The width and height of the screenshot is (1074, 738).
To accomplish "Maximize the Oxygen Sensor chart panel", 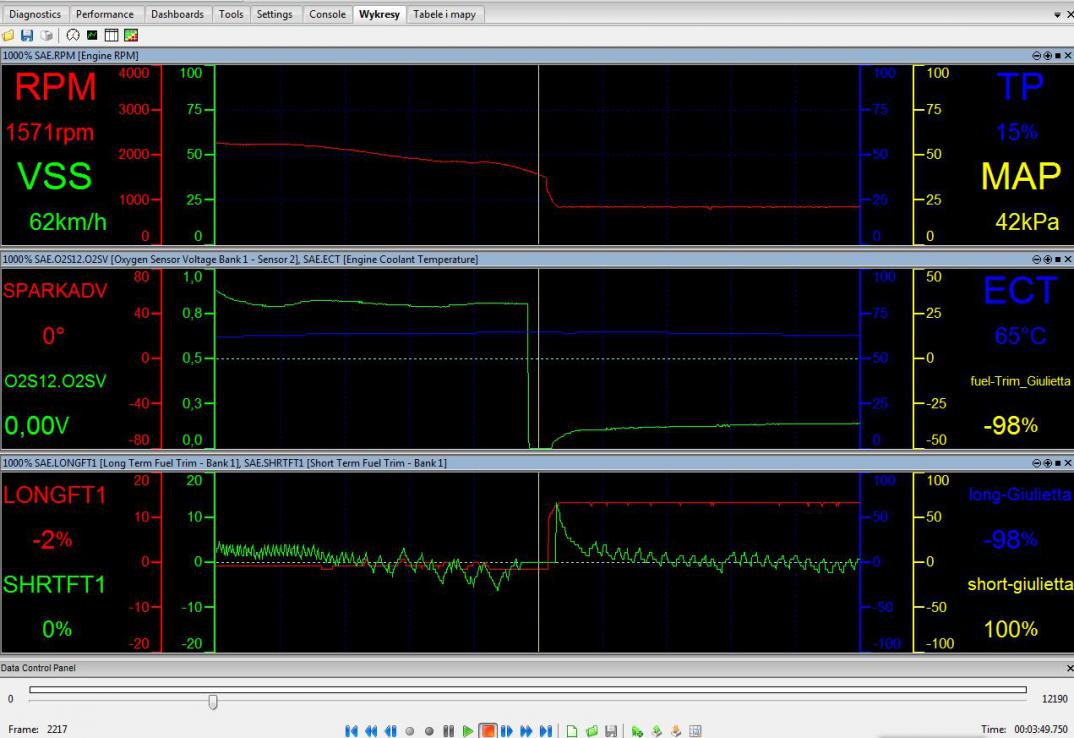I will 1058,259.
